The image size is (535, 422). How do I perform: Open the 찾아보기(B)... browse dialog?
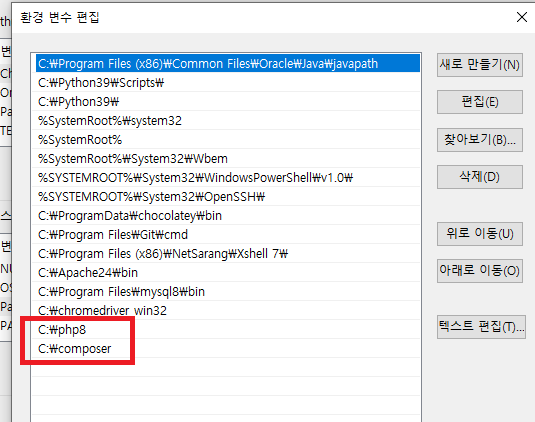coord(479,140)
